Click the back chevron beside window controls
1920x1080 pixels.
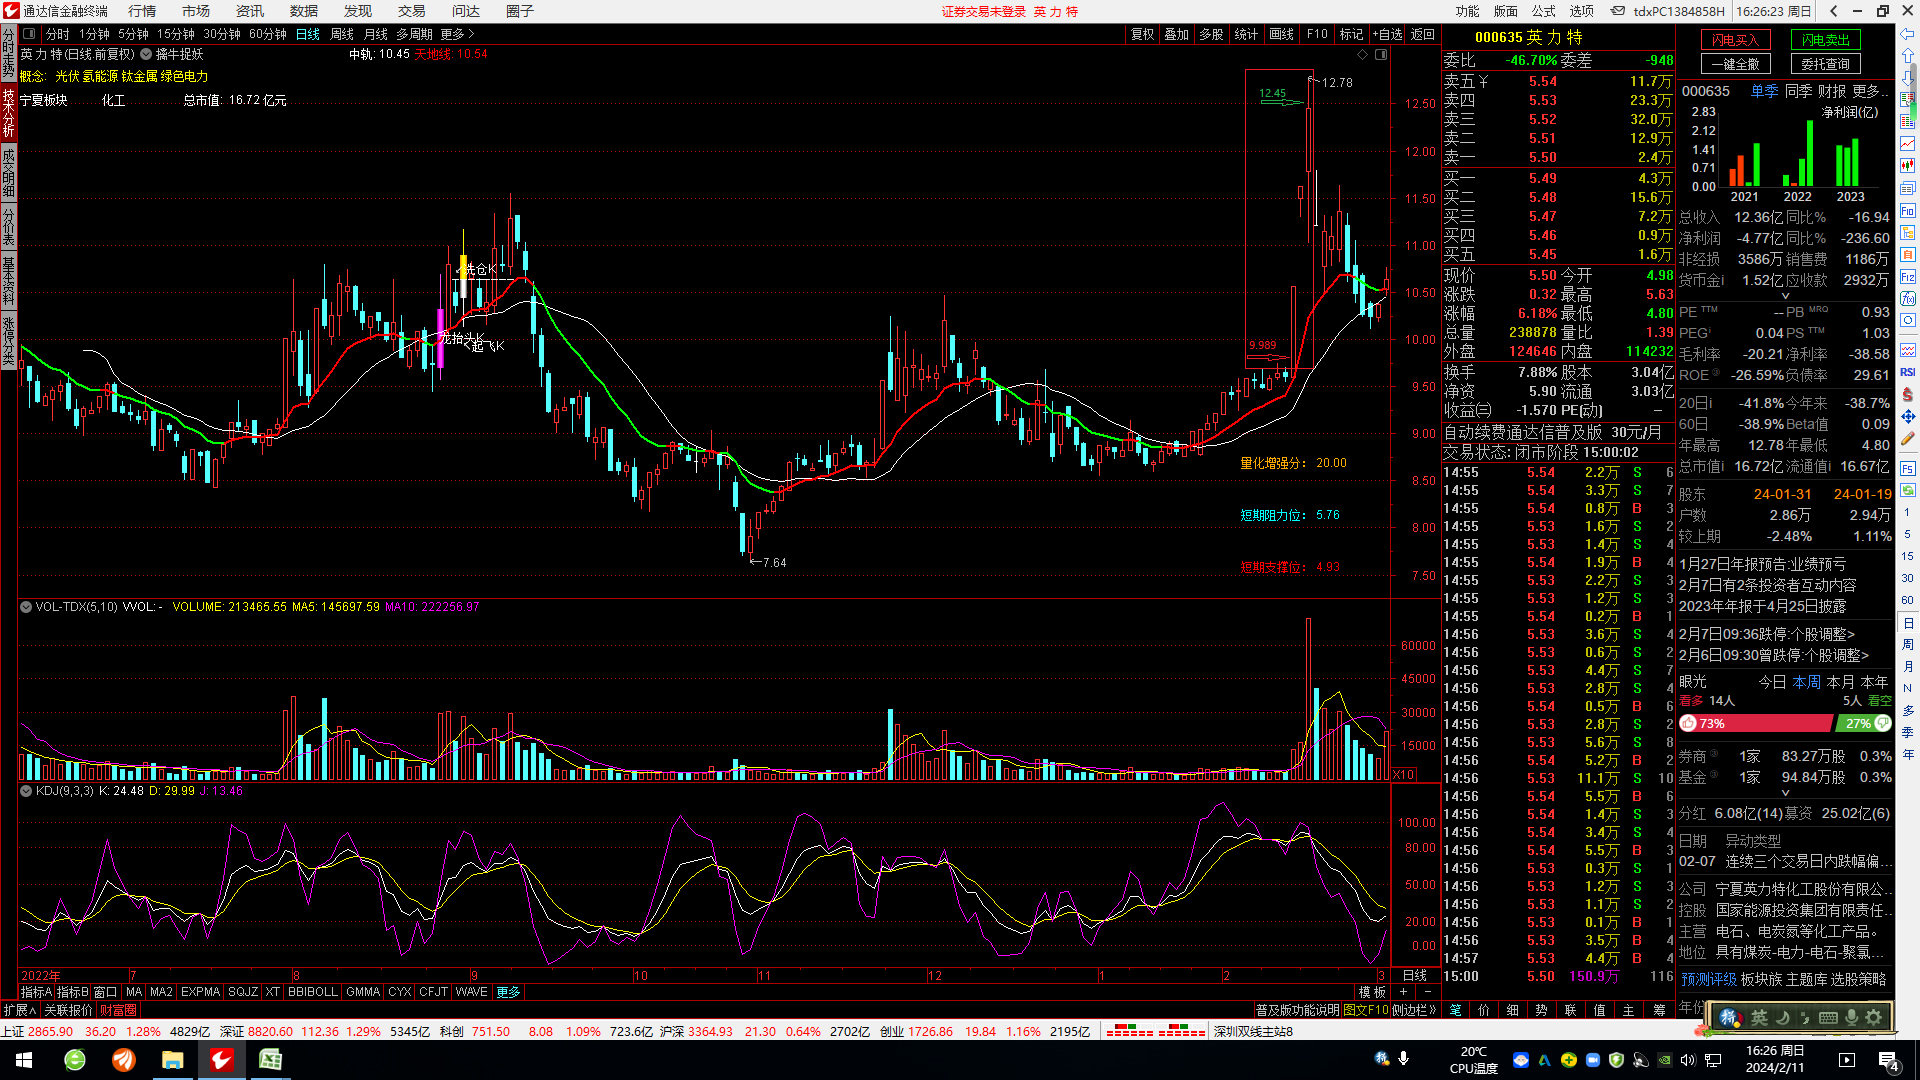coord(1833,11)
